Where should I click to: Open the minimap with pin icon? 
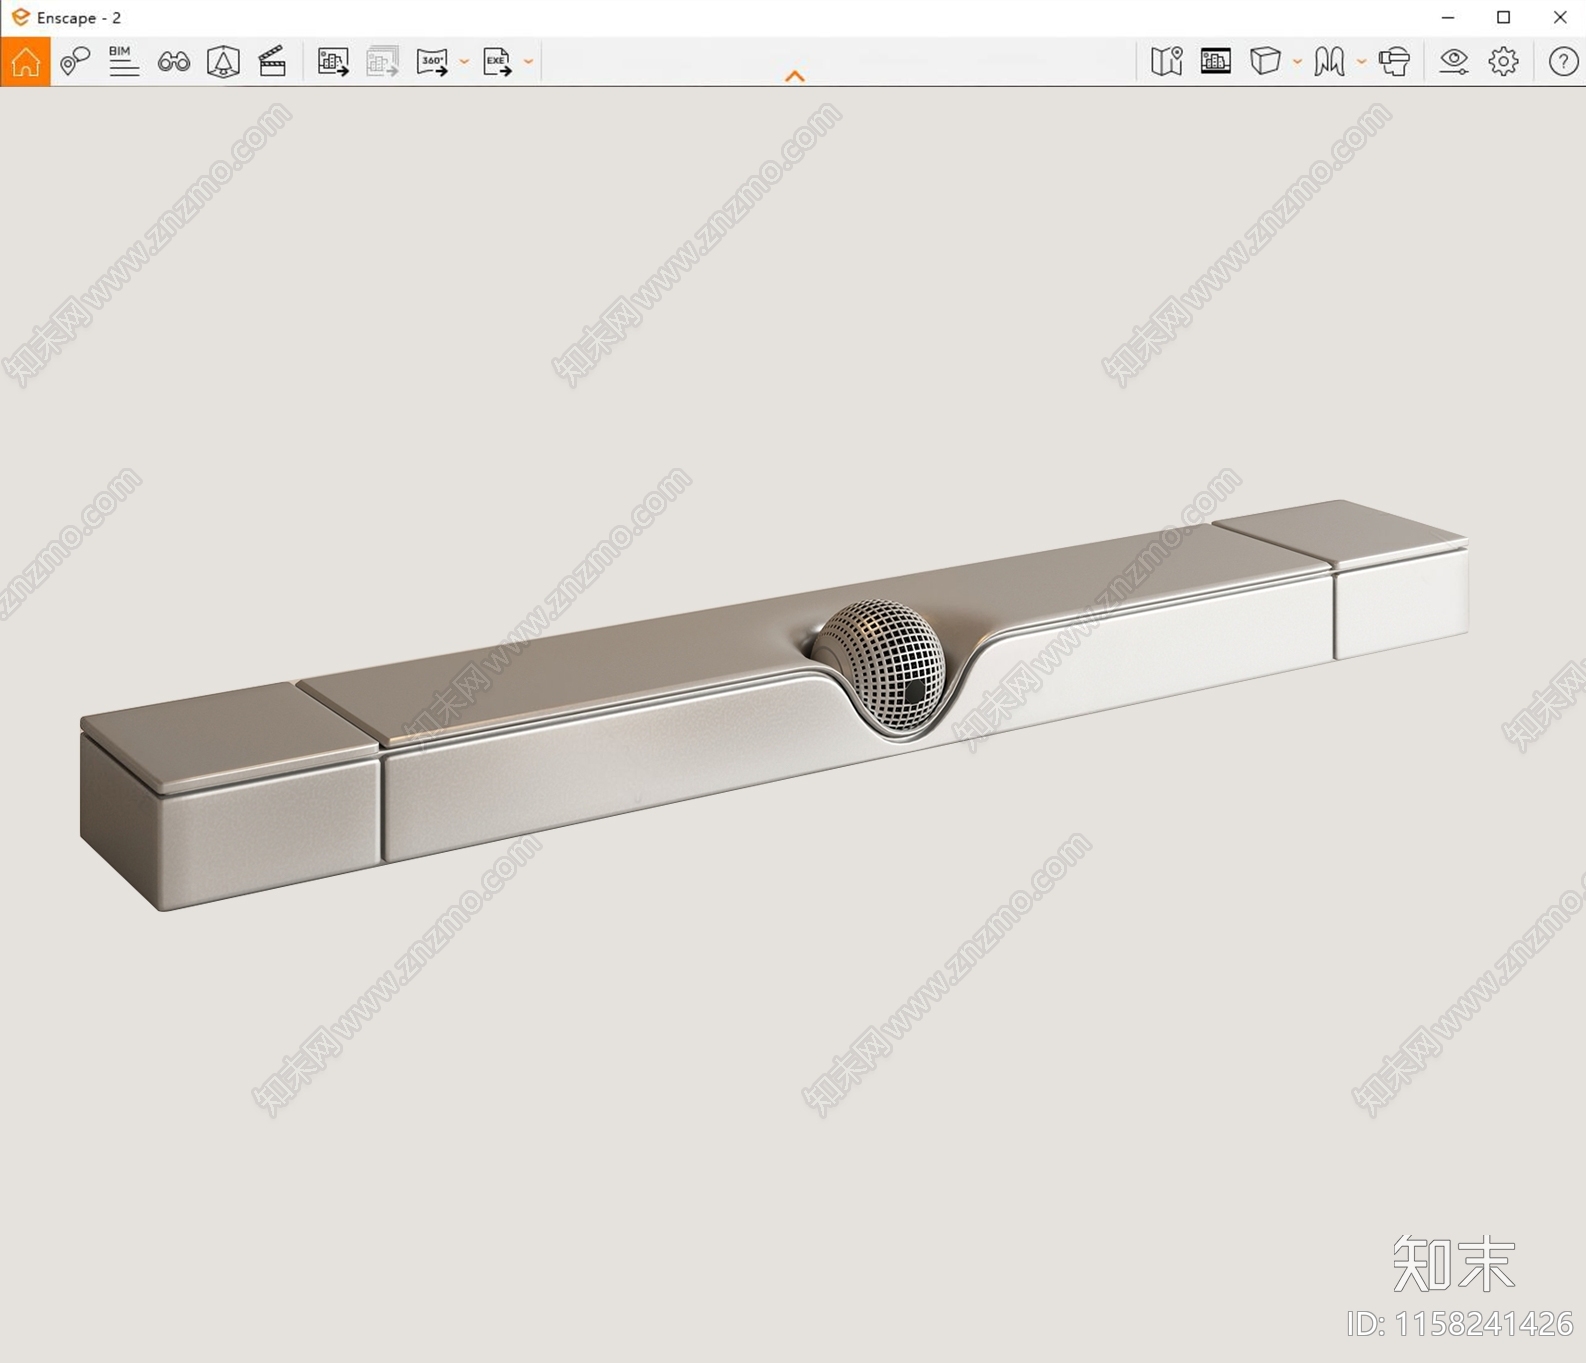[x=1167, y=62]
